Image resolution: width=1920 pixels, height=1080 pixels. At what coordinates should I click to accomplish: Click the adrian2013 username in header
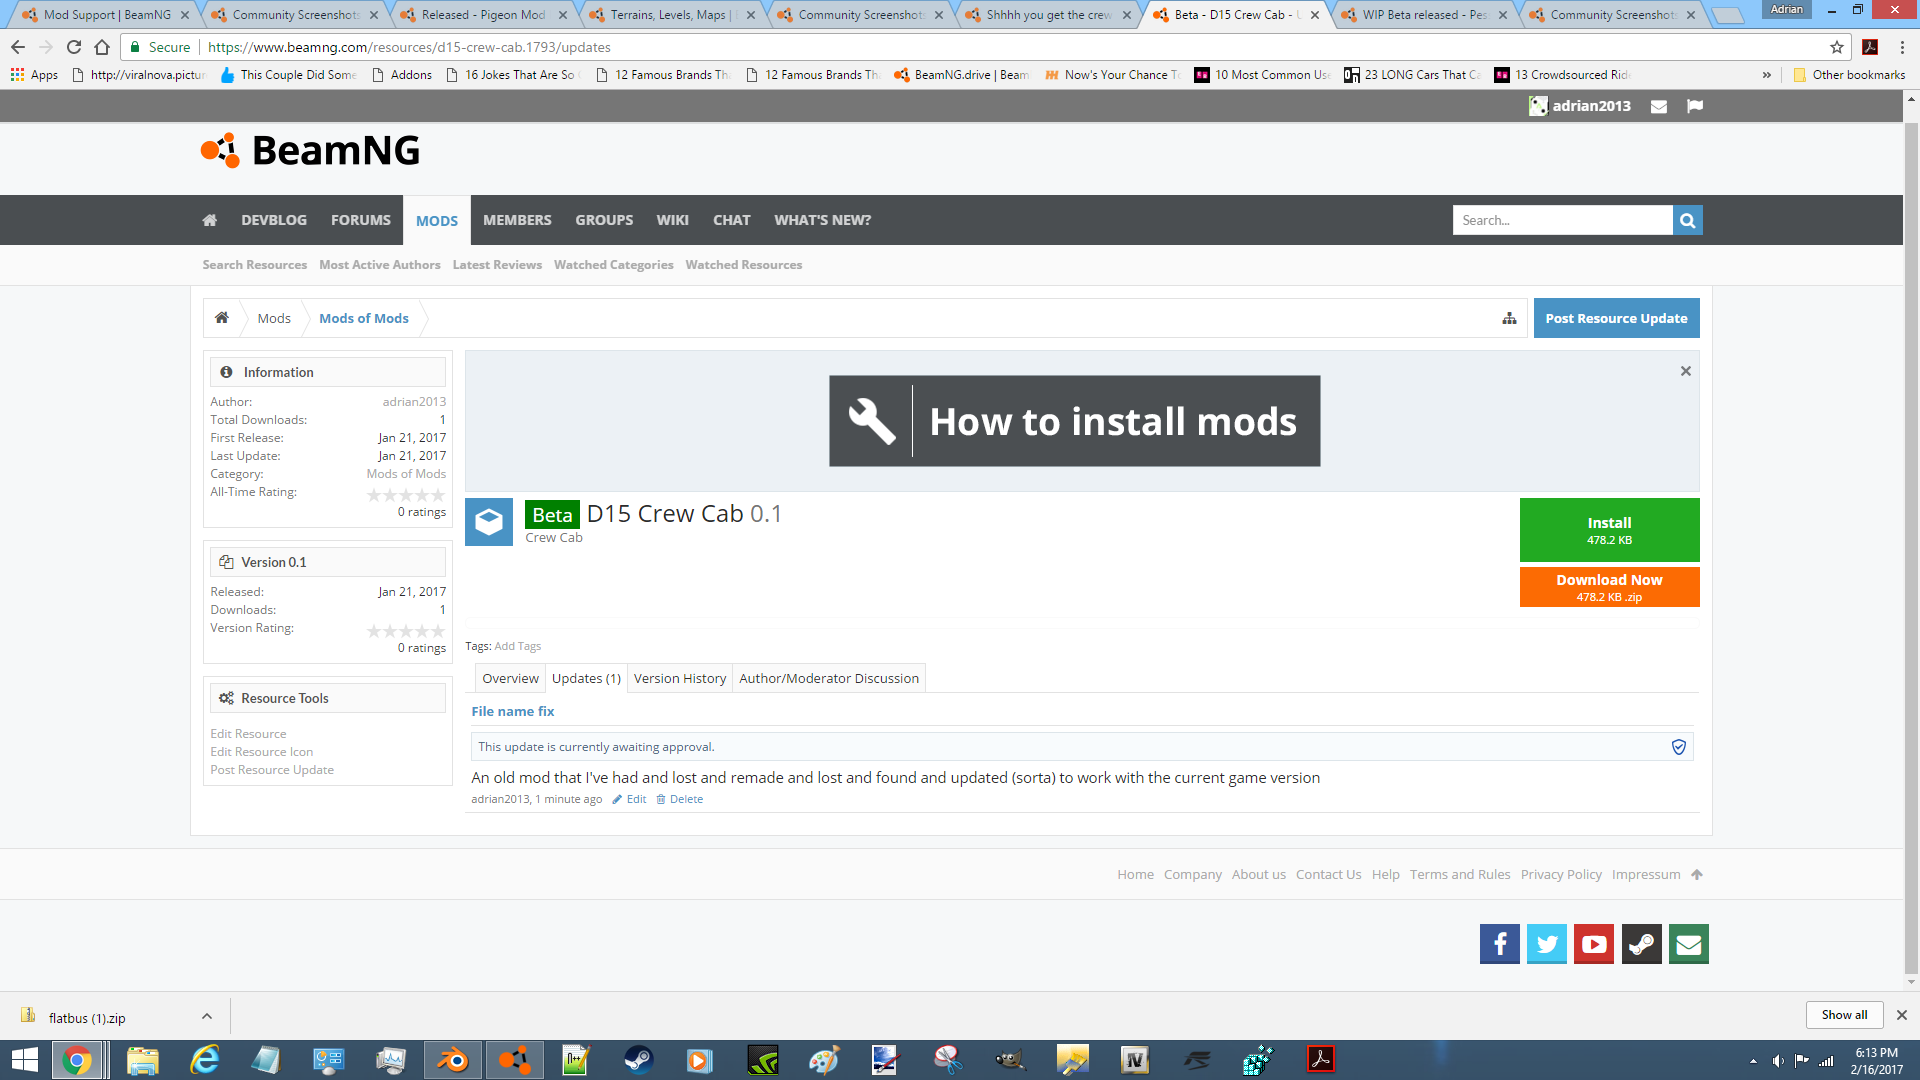point(1591,106)
